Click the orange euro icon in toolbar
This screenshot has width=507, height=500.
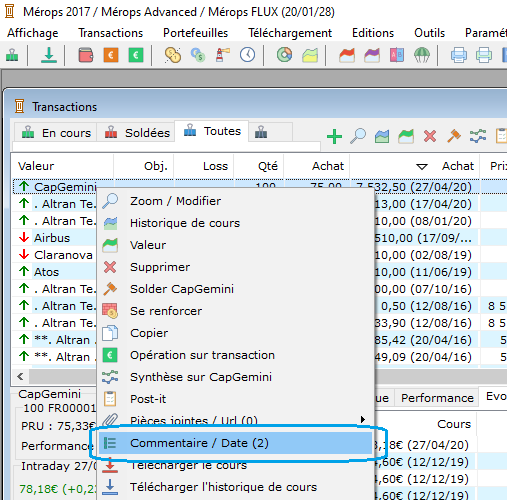tap(111, 55)
